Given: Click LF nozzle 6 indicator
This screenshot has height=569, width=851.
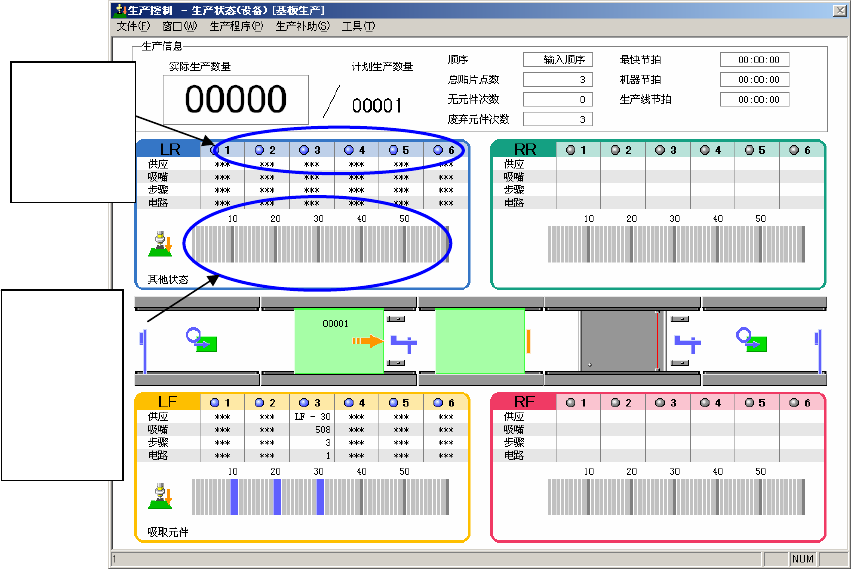Looking at the screenshot, I should [438, 402].
